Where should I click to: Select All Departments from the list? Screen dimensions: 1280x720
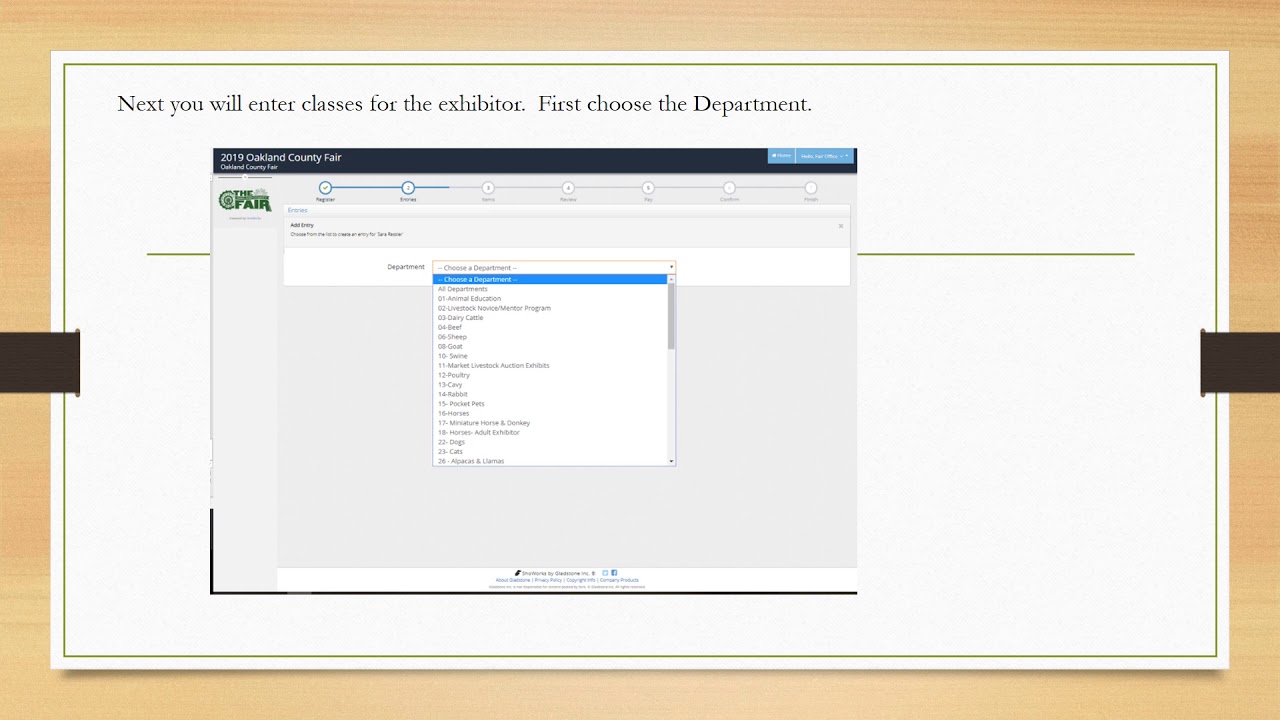550,289
